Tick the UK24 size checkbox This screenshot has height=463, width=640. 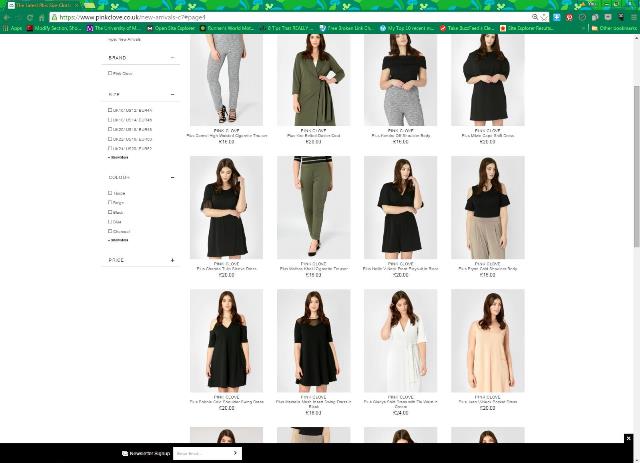(x=110, y=148)
